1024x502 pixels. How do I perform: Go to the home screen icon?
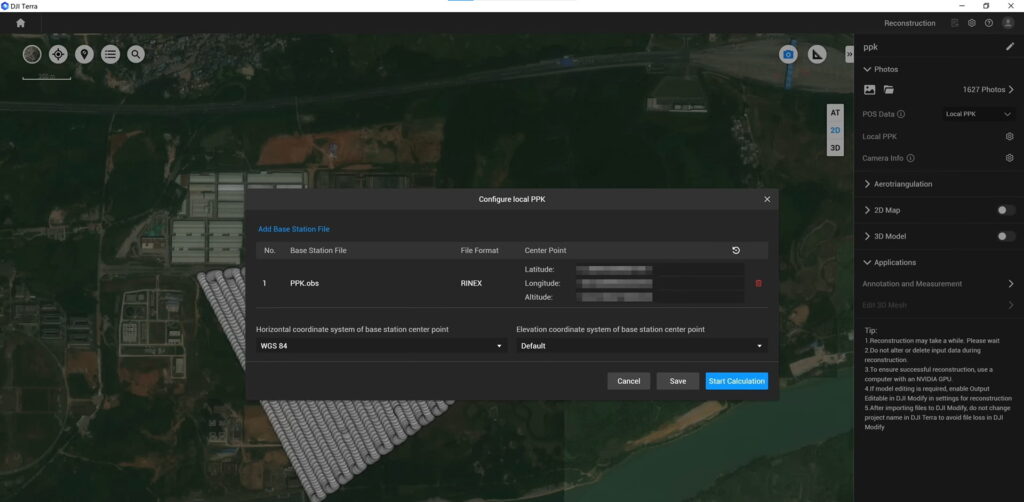coord(21,23)
